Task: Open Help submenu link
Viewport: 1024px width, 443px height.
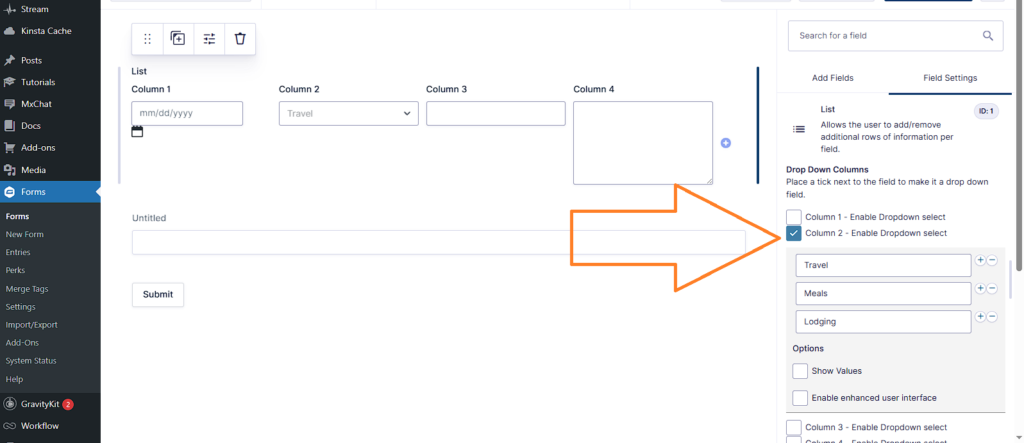Action: pyautogui.click(x=14, y=379)
